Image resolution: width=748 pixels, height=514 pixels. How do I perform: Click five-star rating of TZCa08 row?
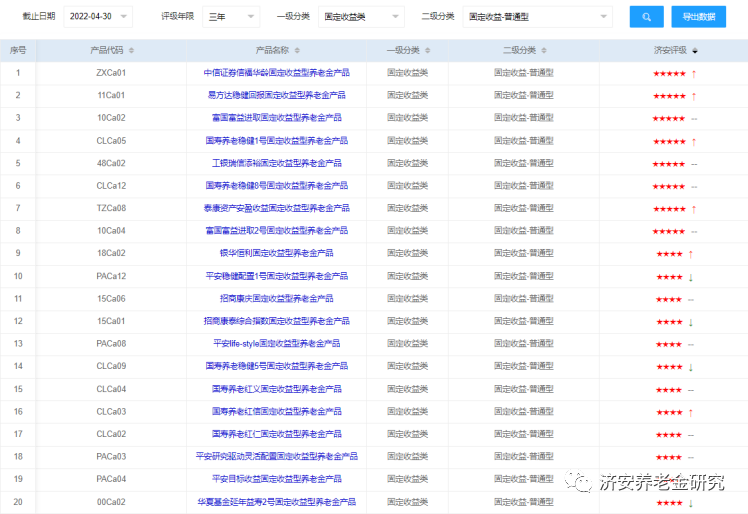[x=669, y=209]
